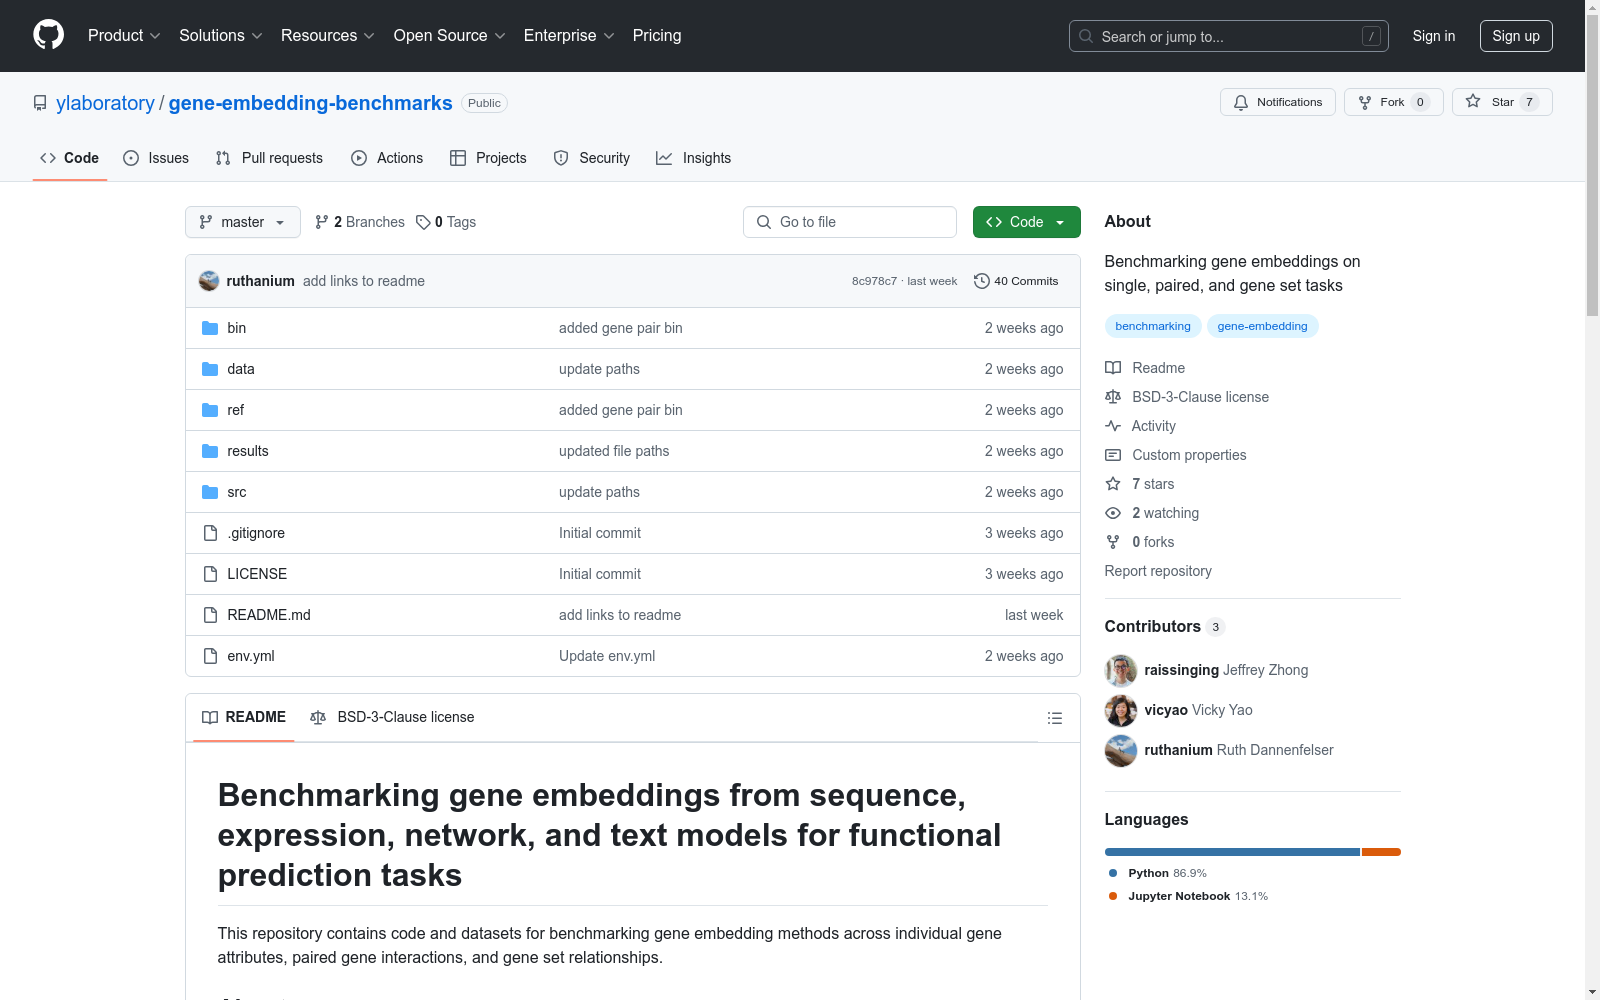The image size is (1600, 1000).
Task: Switch to the Issues tab
Action: tap(156, 158)
